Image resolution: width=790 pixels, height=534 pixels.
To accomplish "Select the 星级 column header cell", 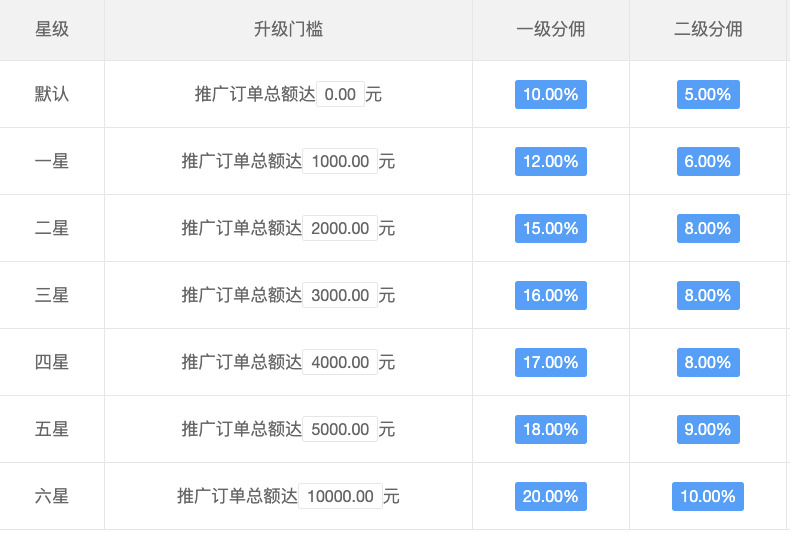I will click(52, 29).
